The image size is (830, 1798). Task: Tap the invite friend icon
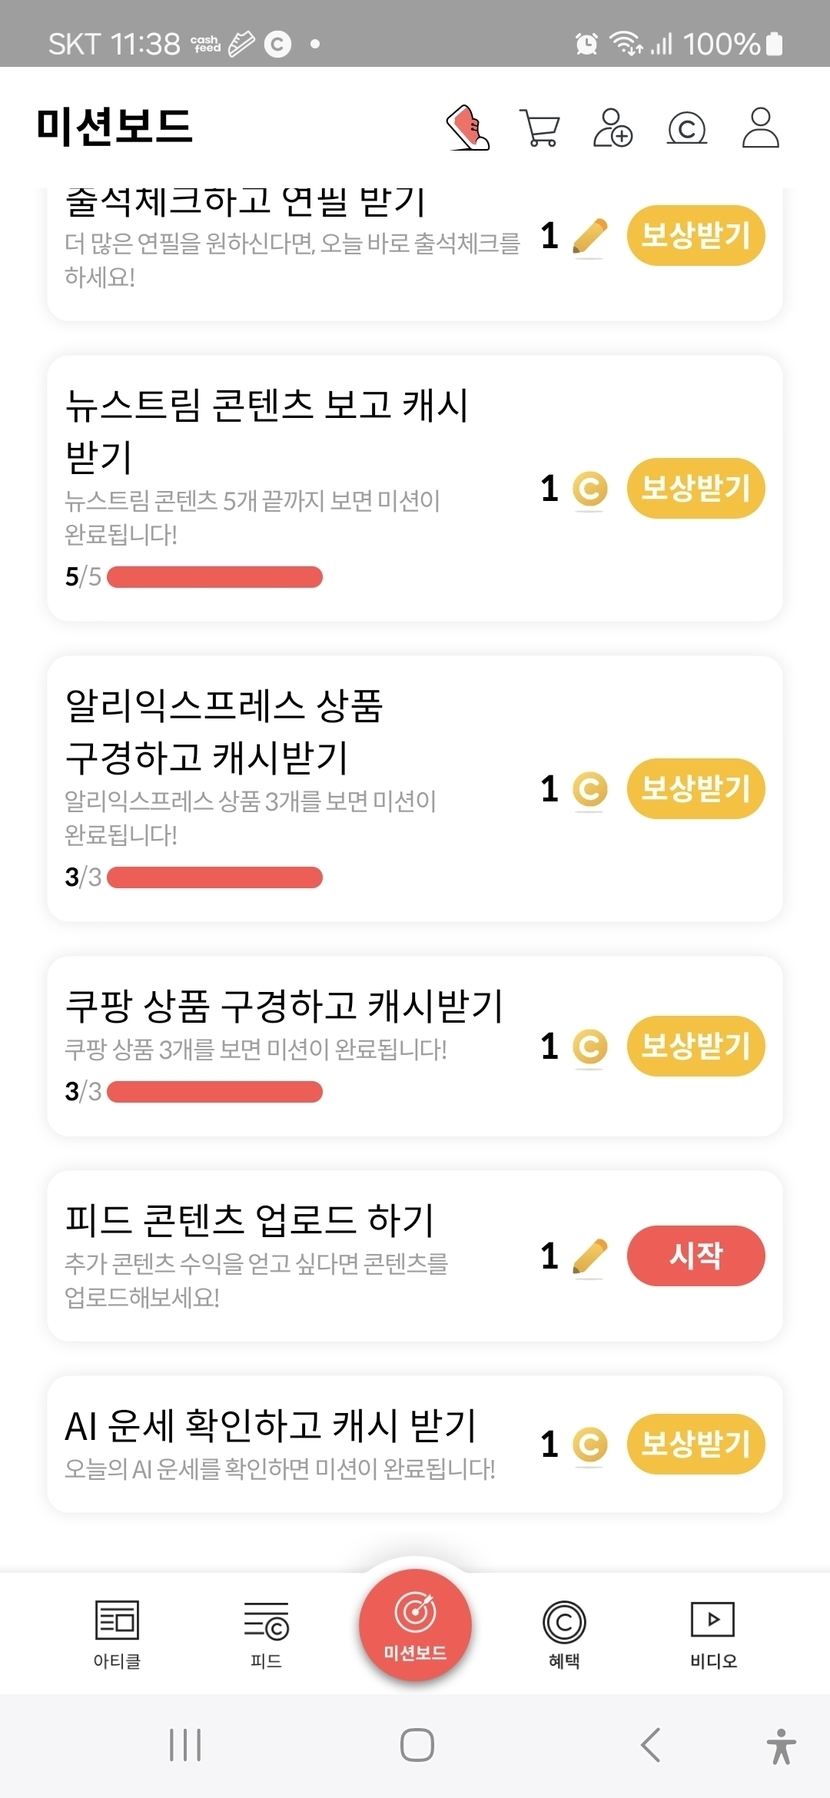click(612, 128)
